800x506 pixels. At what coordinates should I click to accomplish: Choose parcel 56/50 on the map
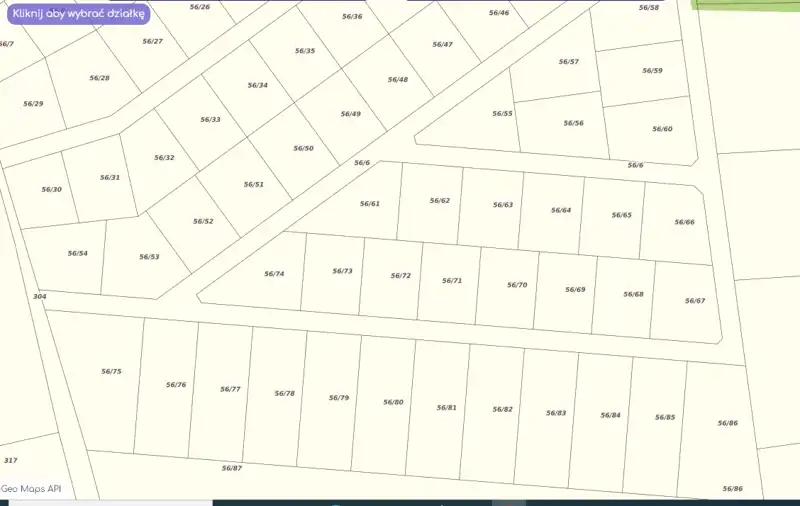coord(303,148)
